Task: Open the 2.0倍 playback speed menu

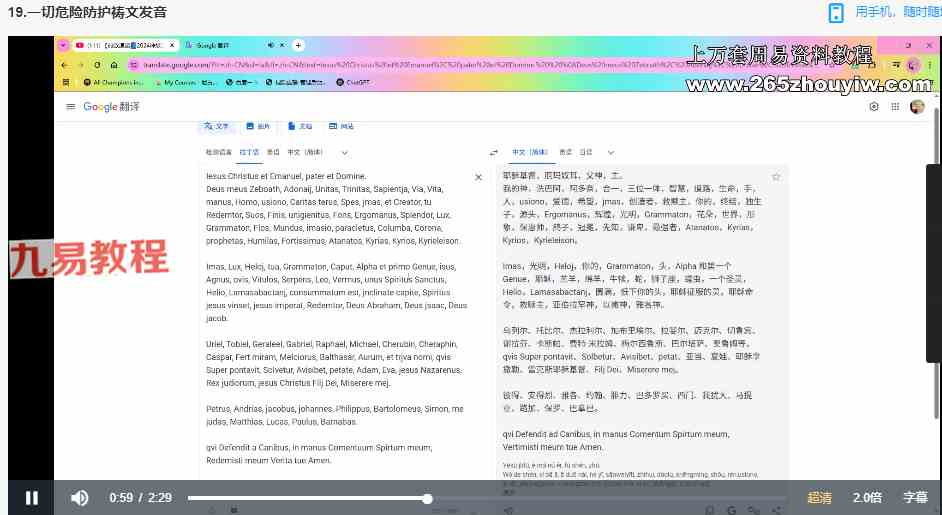Action: coord(867,498)
